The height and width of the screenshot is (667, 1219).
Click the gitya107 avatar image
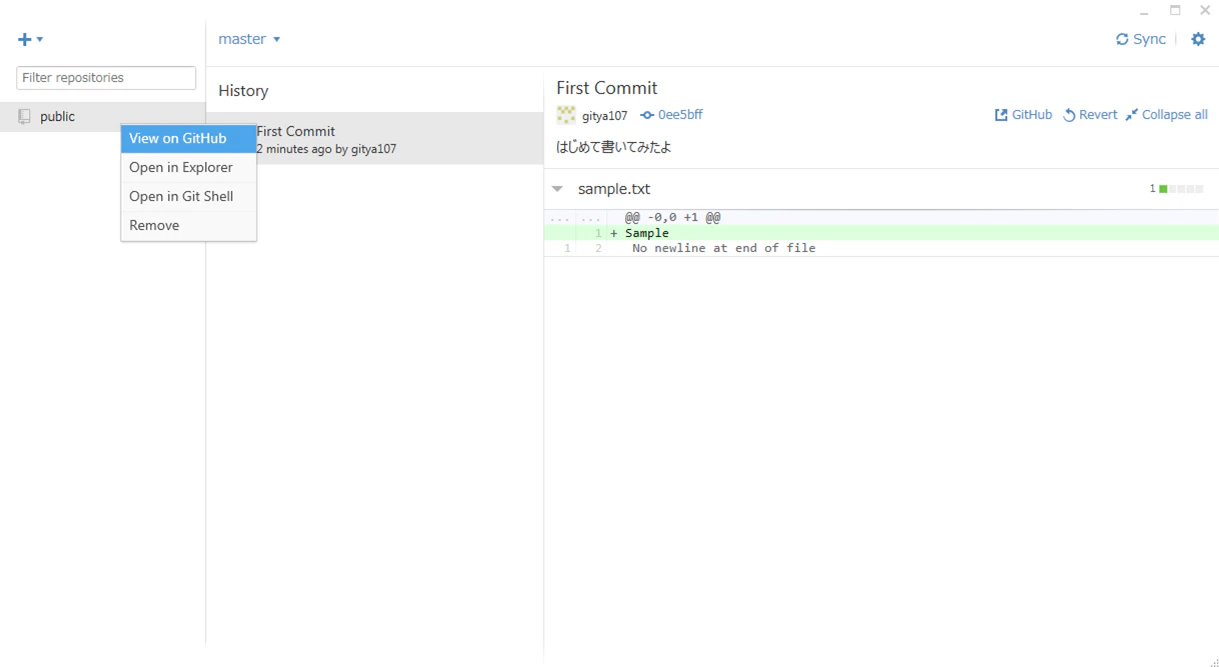pyautogui.click(x=566, y=115)
